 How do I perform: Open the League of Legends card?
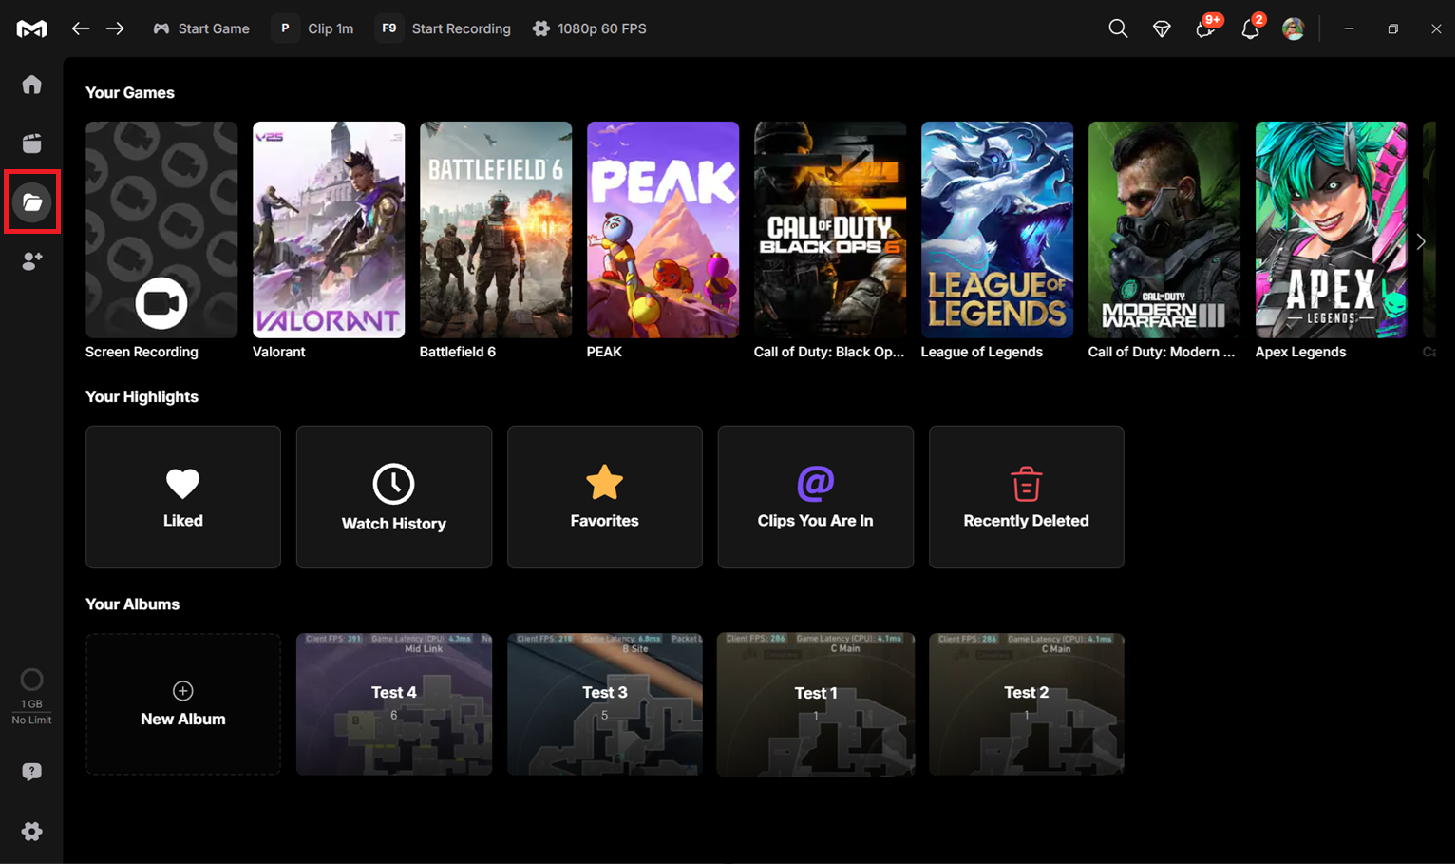click(x=997, y=230)
